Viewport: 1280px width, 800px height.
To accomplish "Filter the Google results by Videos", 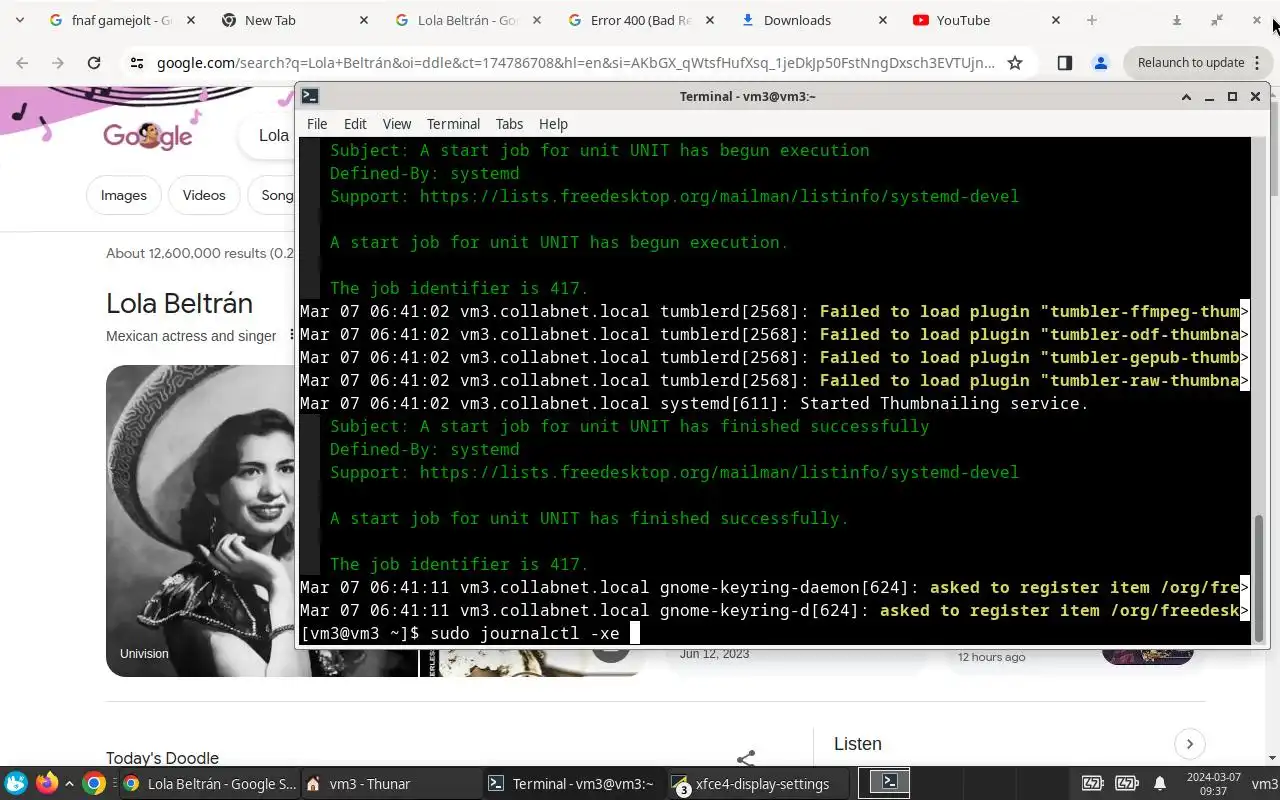I will coord(204,195).
